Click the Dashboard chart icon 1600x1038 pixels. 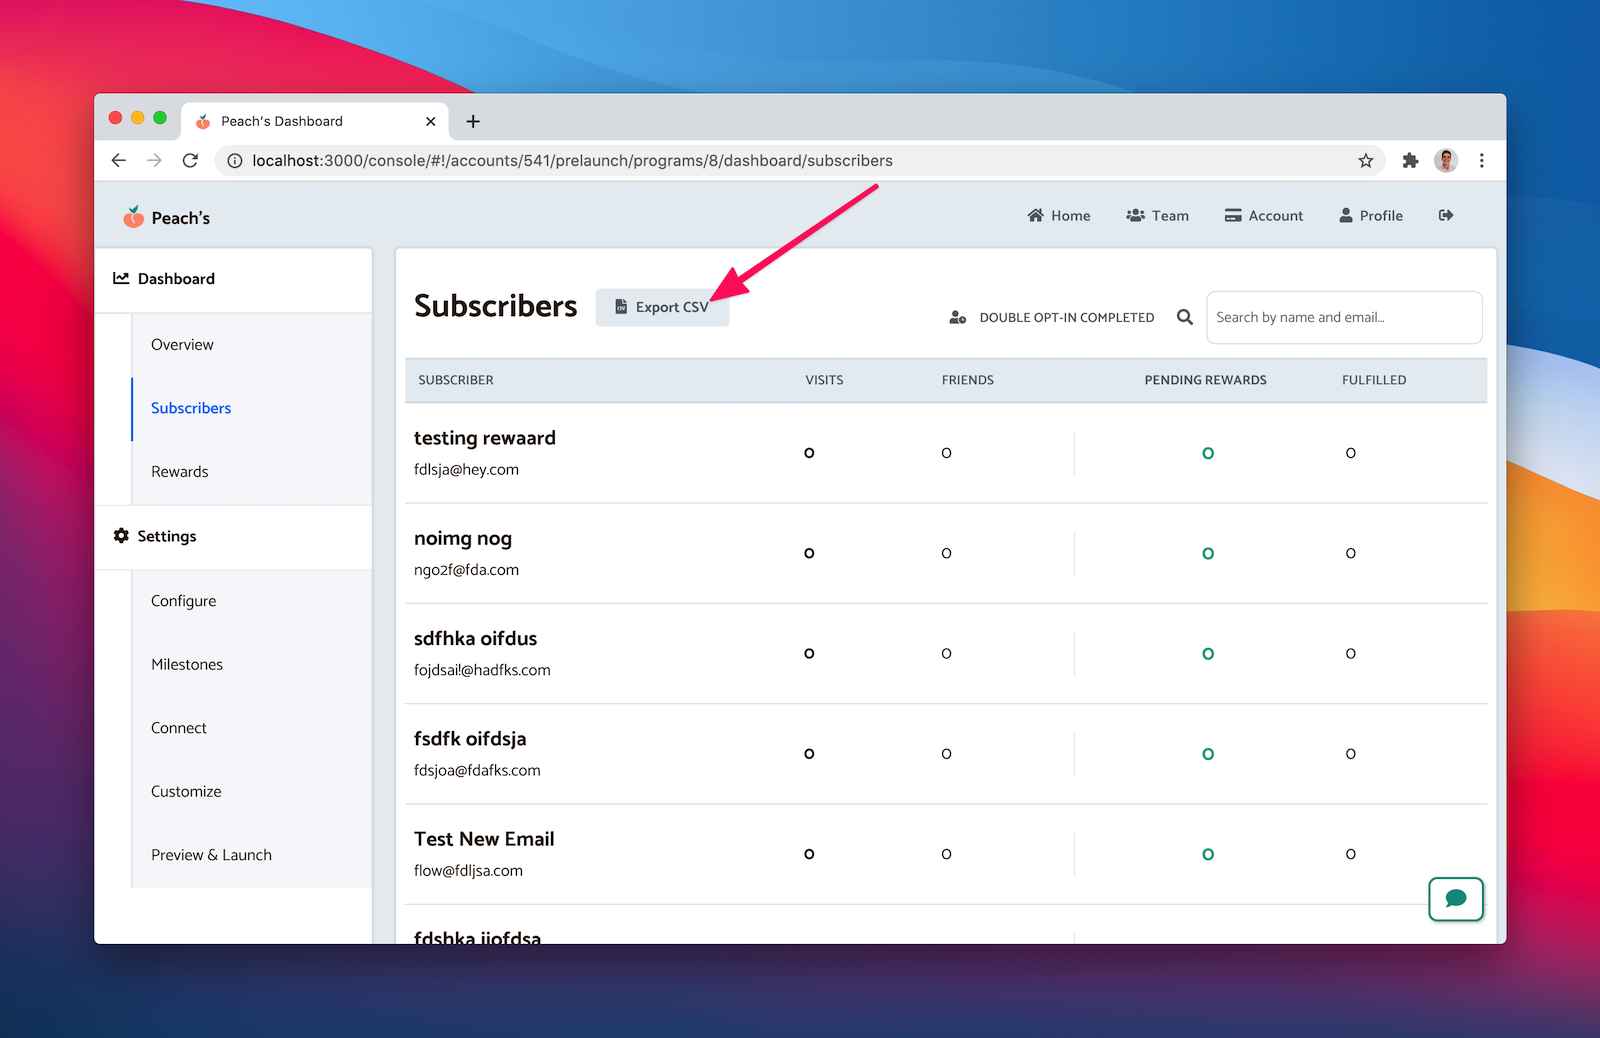coord(121,278)
